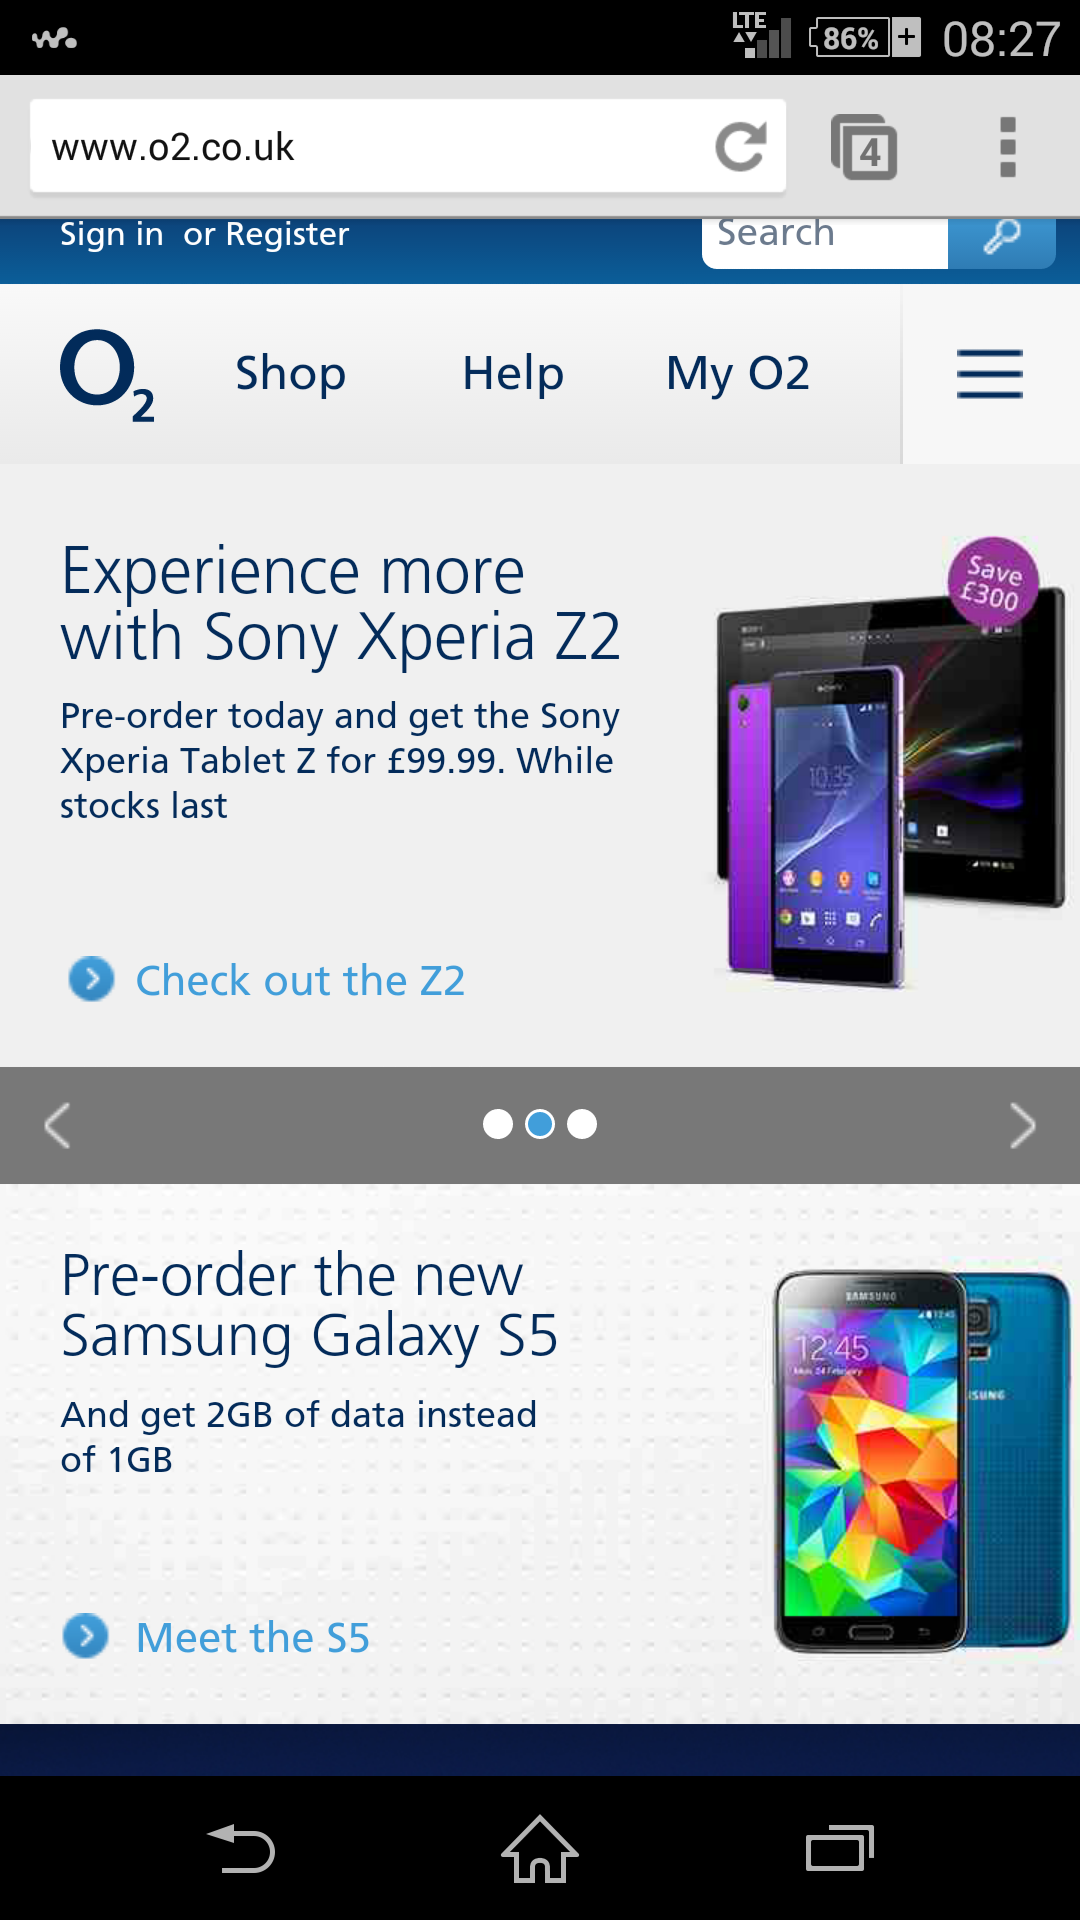1080x1920 pixels.
Task: Tap the magnifier search button
Action: click(1001, 238)
